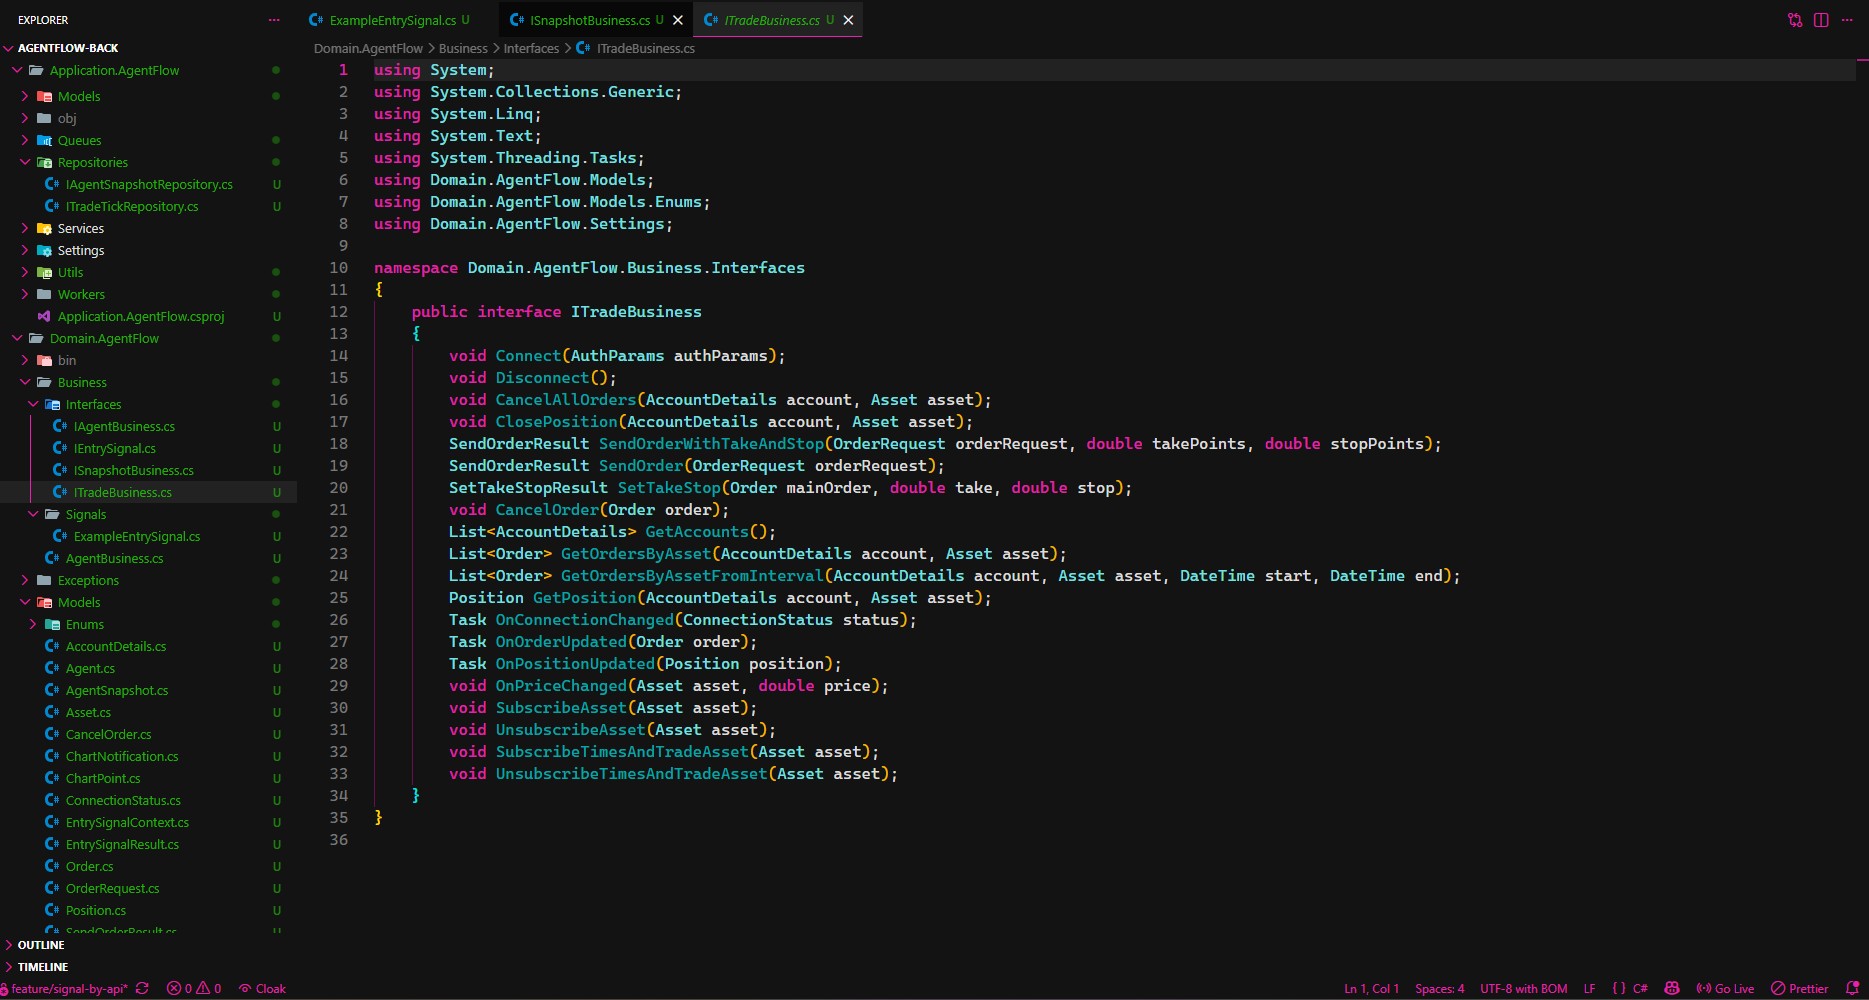Open ITradeTickRepository.cs file
Viewport: 1869px width, 1000px height.
point(148,206)
